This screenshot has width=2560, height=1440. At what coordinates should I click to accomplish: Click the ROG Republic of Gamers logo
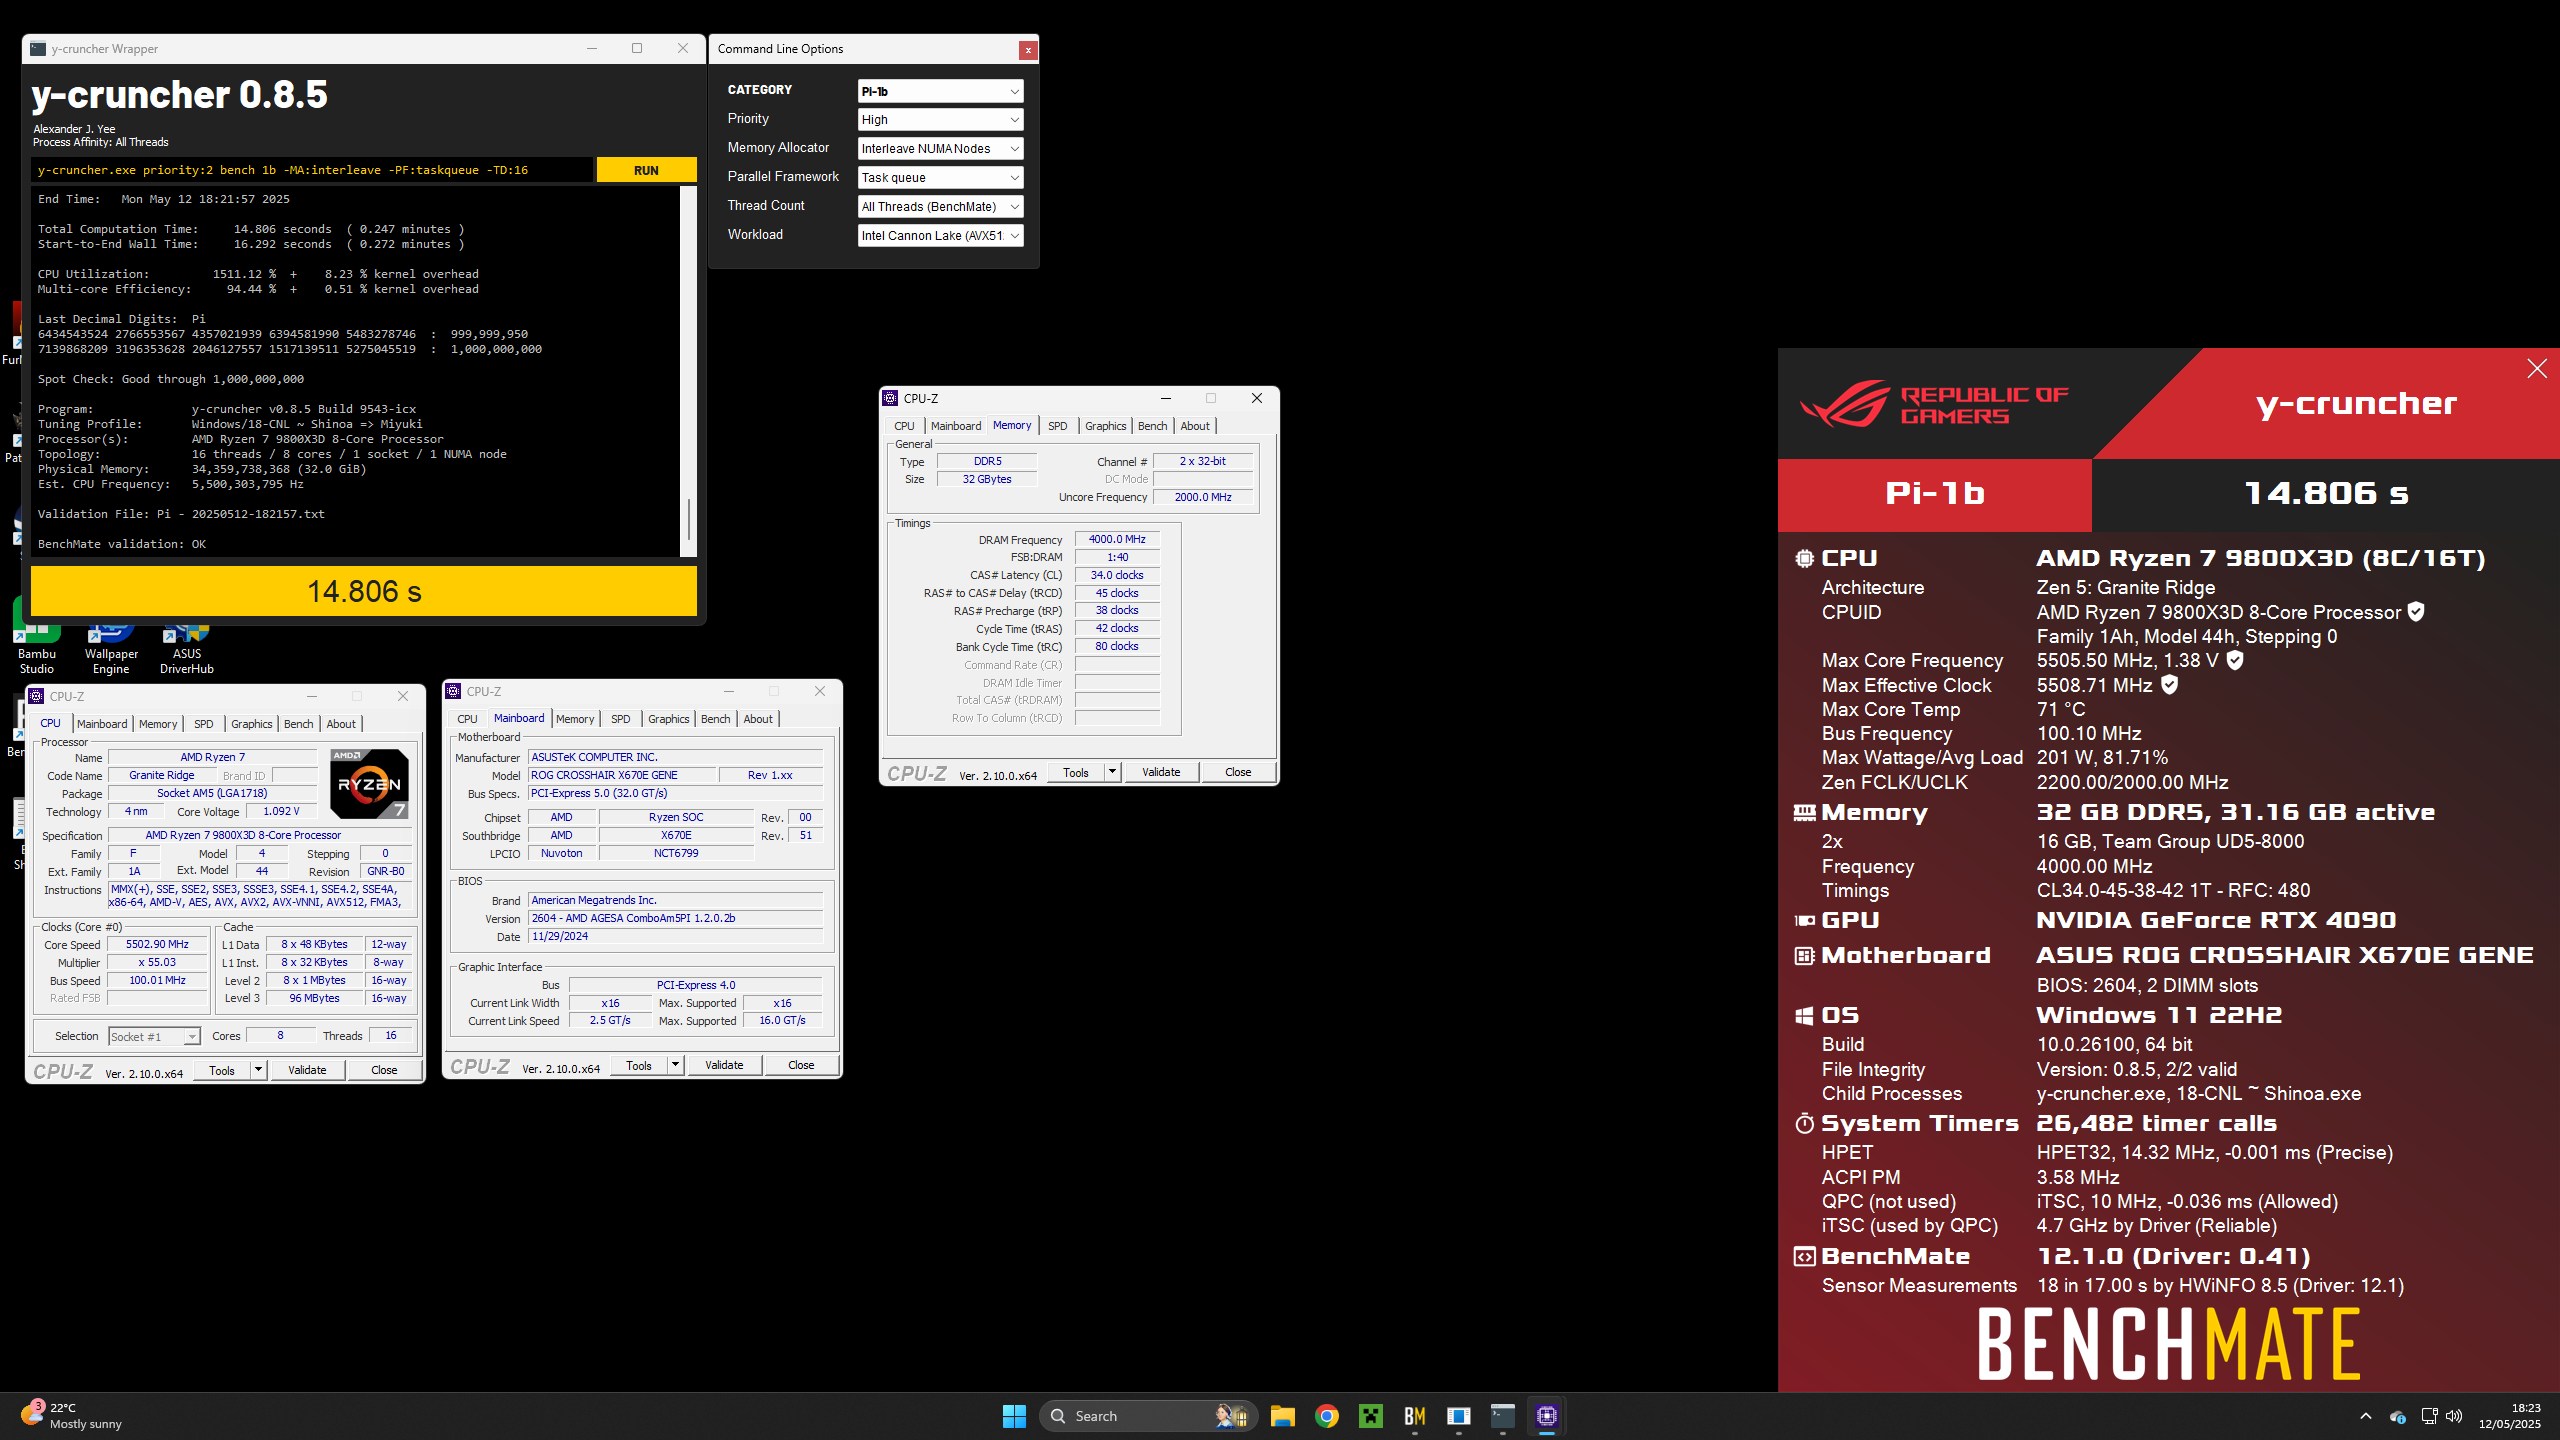(x=1934, y=404)
